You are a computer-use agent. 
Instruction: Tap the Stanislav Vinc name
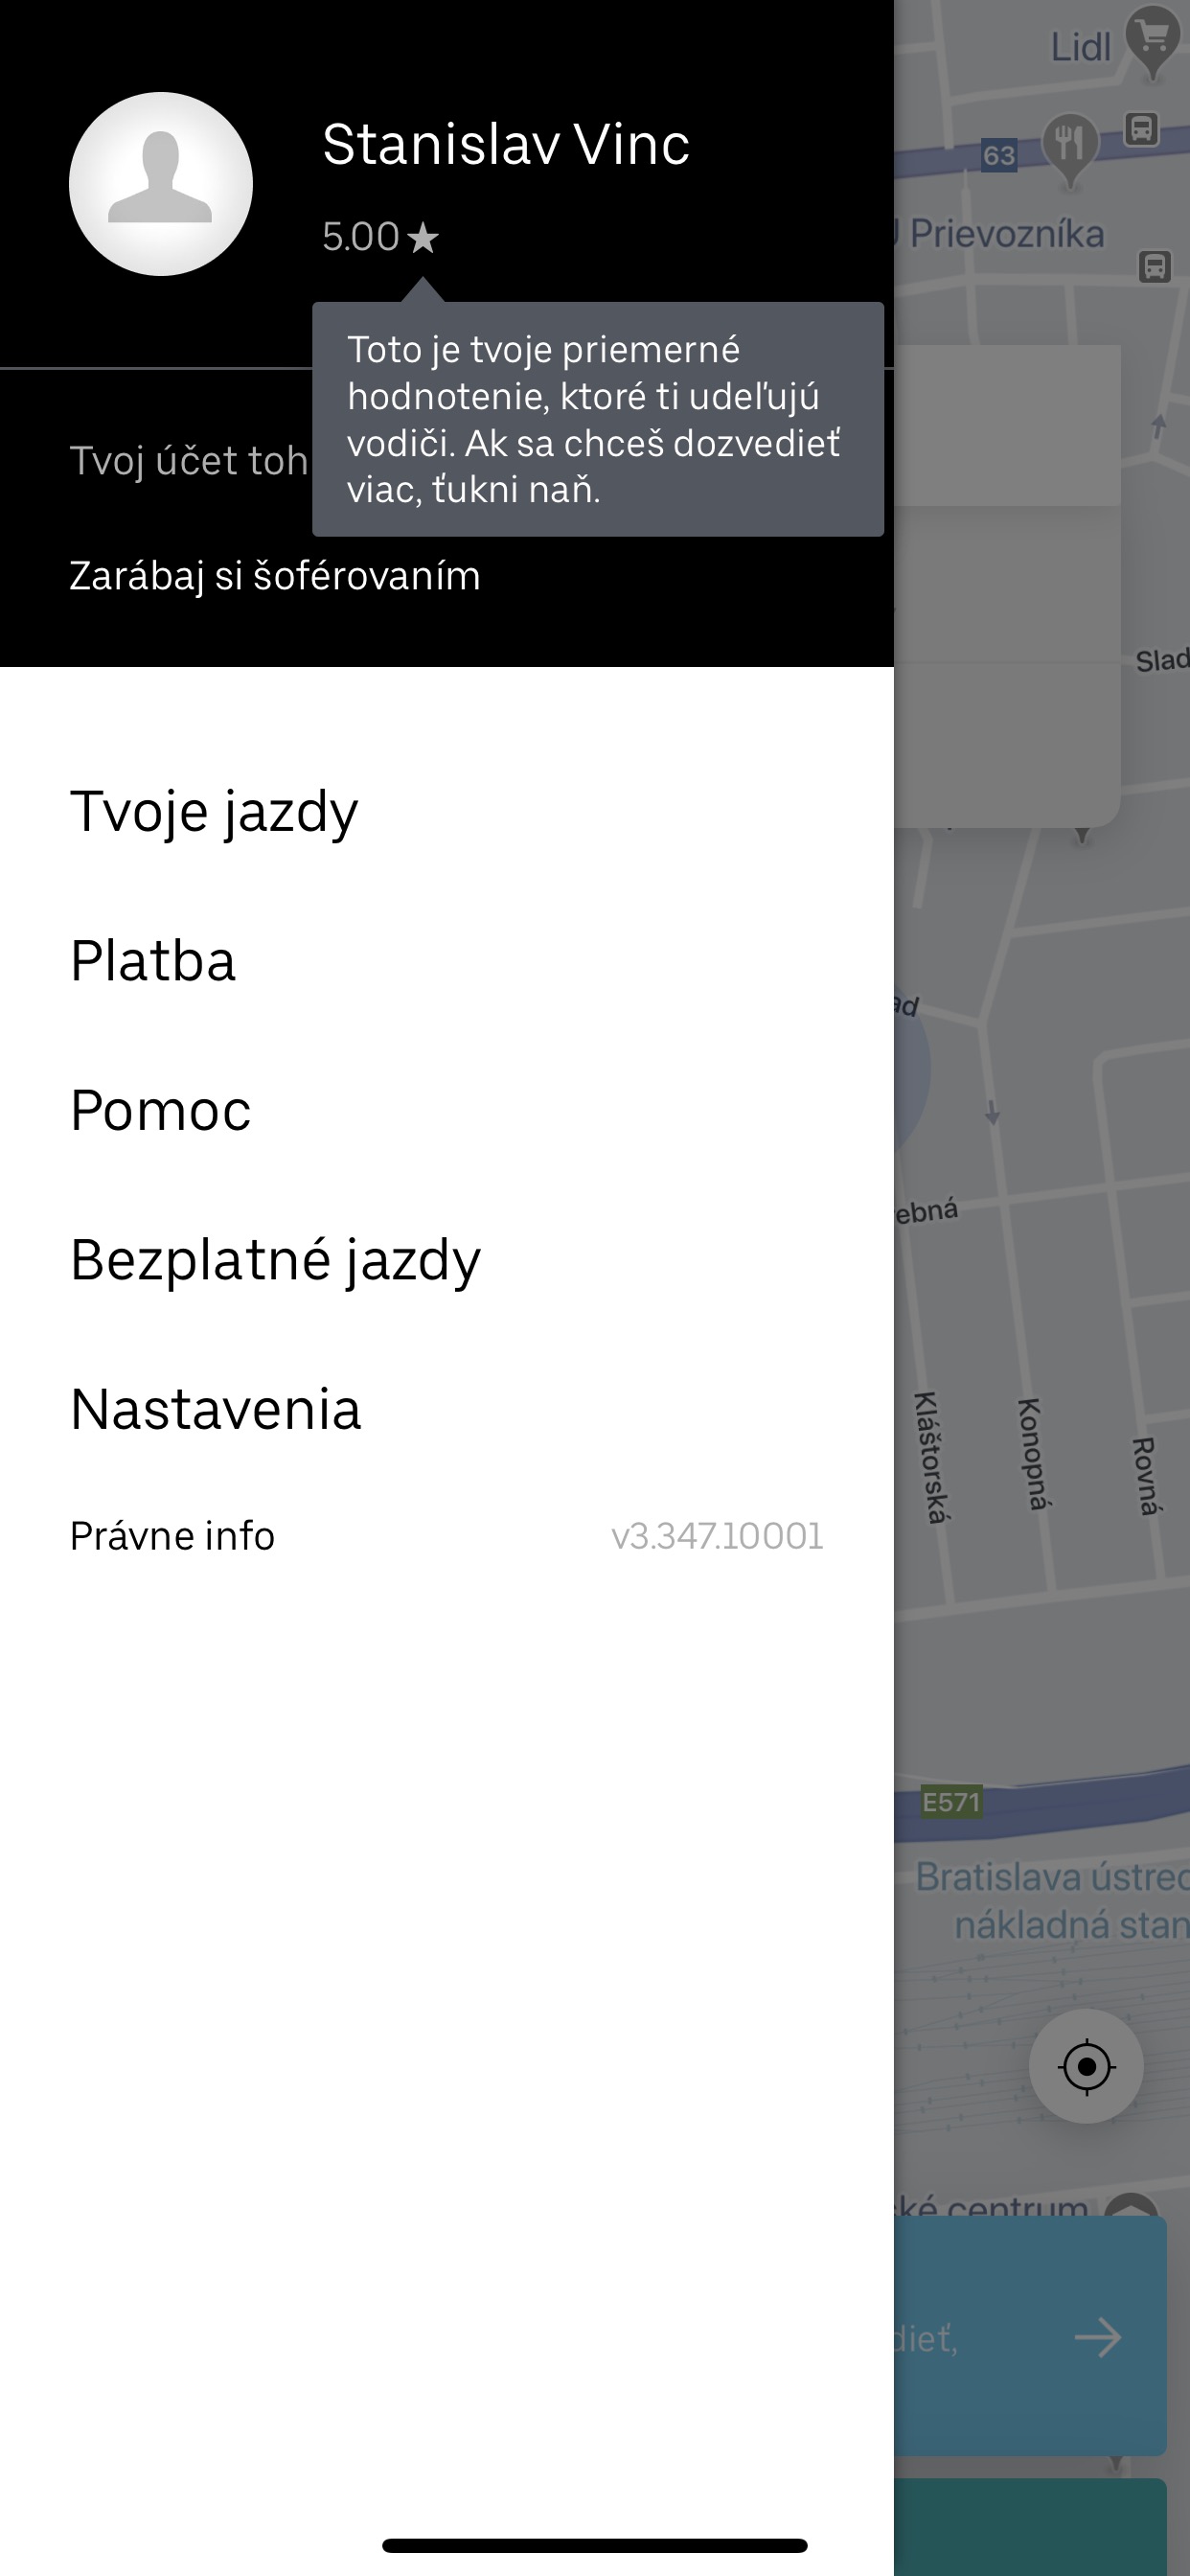tap(506, 144)
